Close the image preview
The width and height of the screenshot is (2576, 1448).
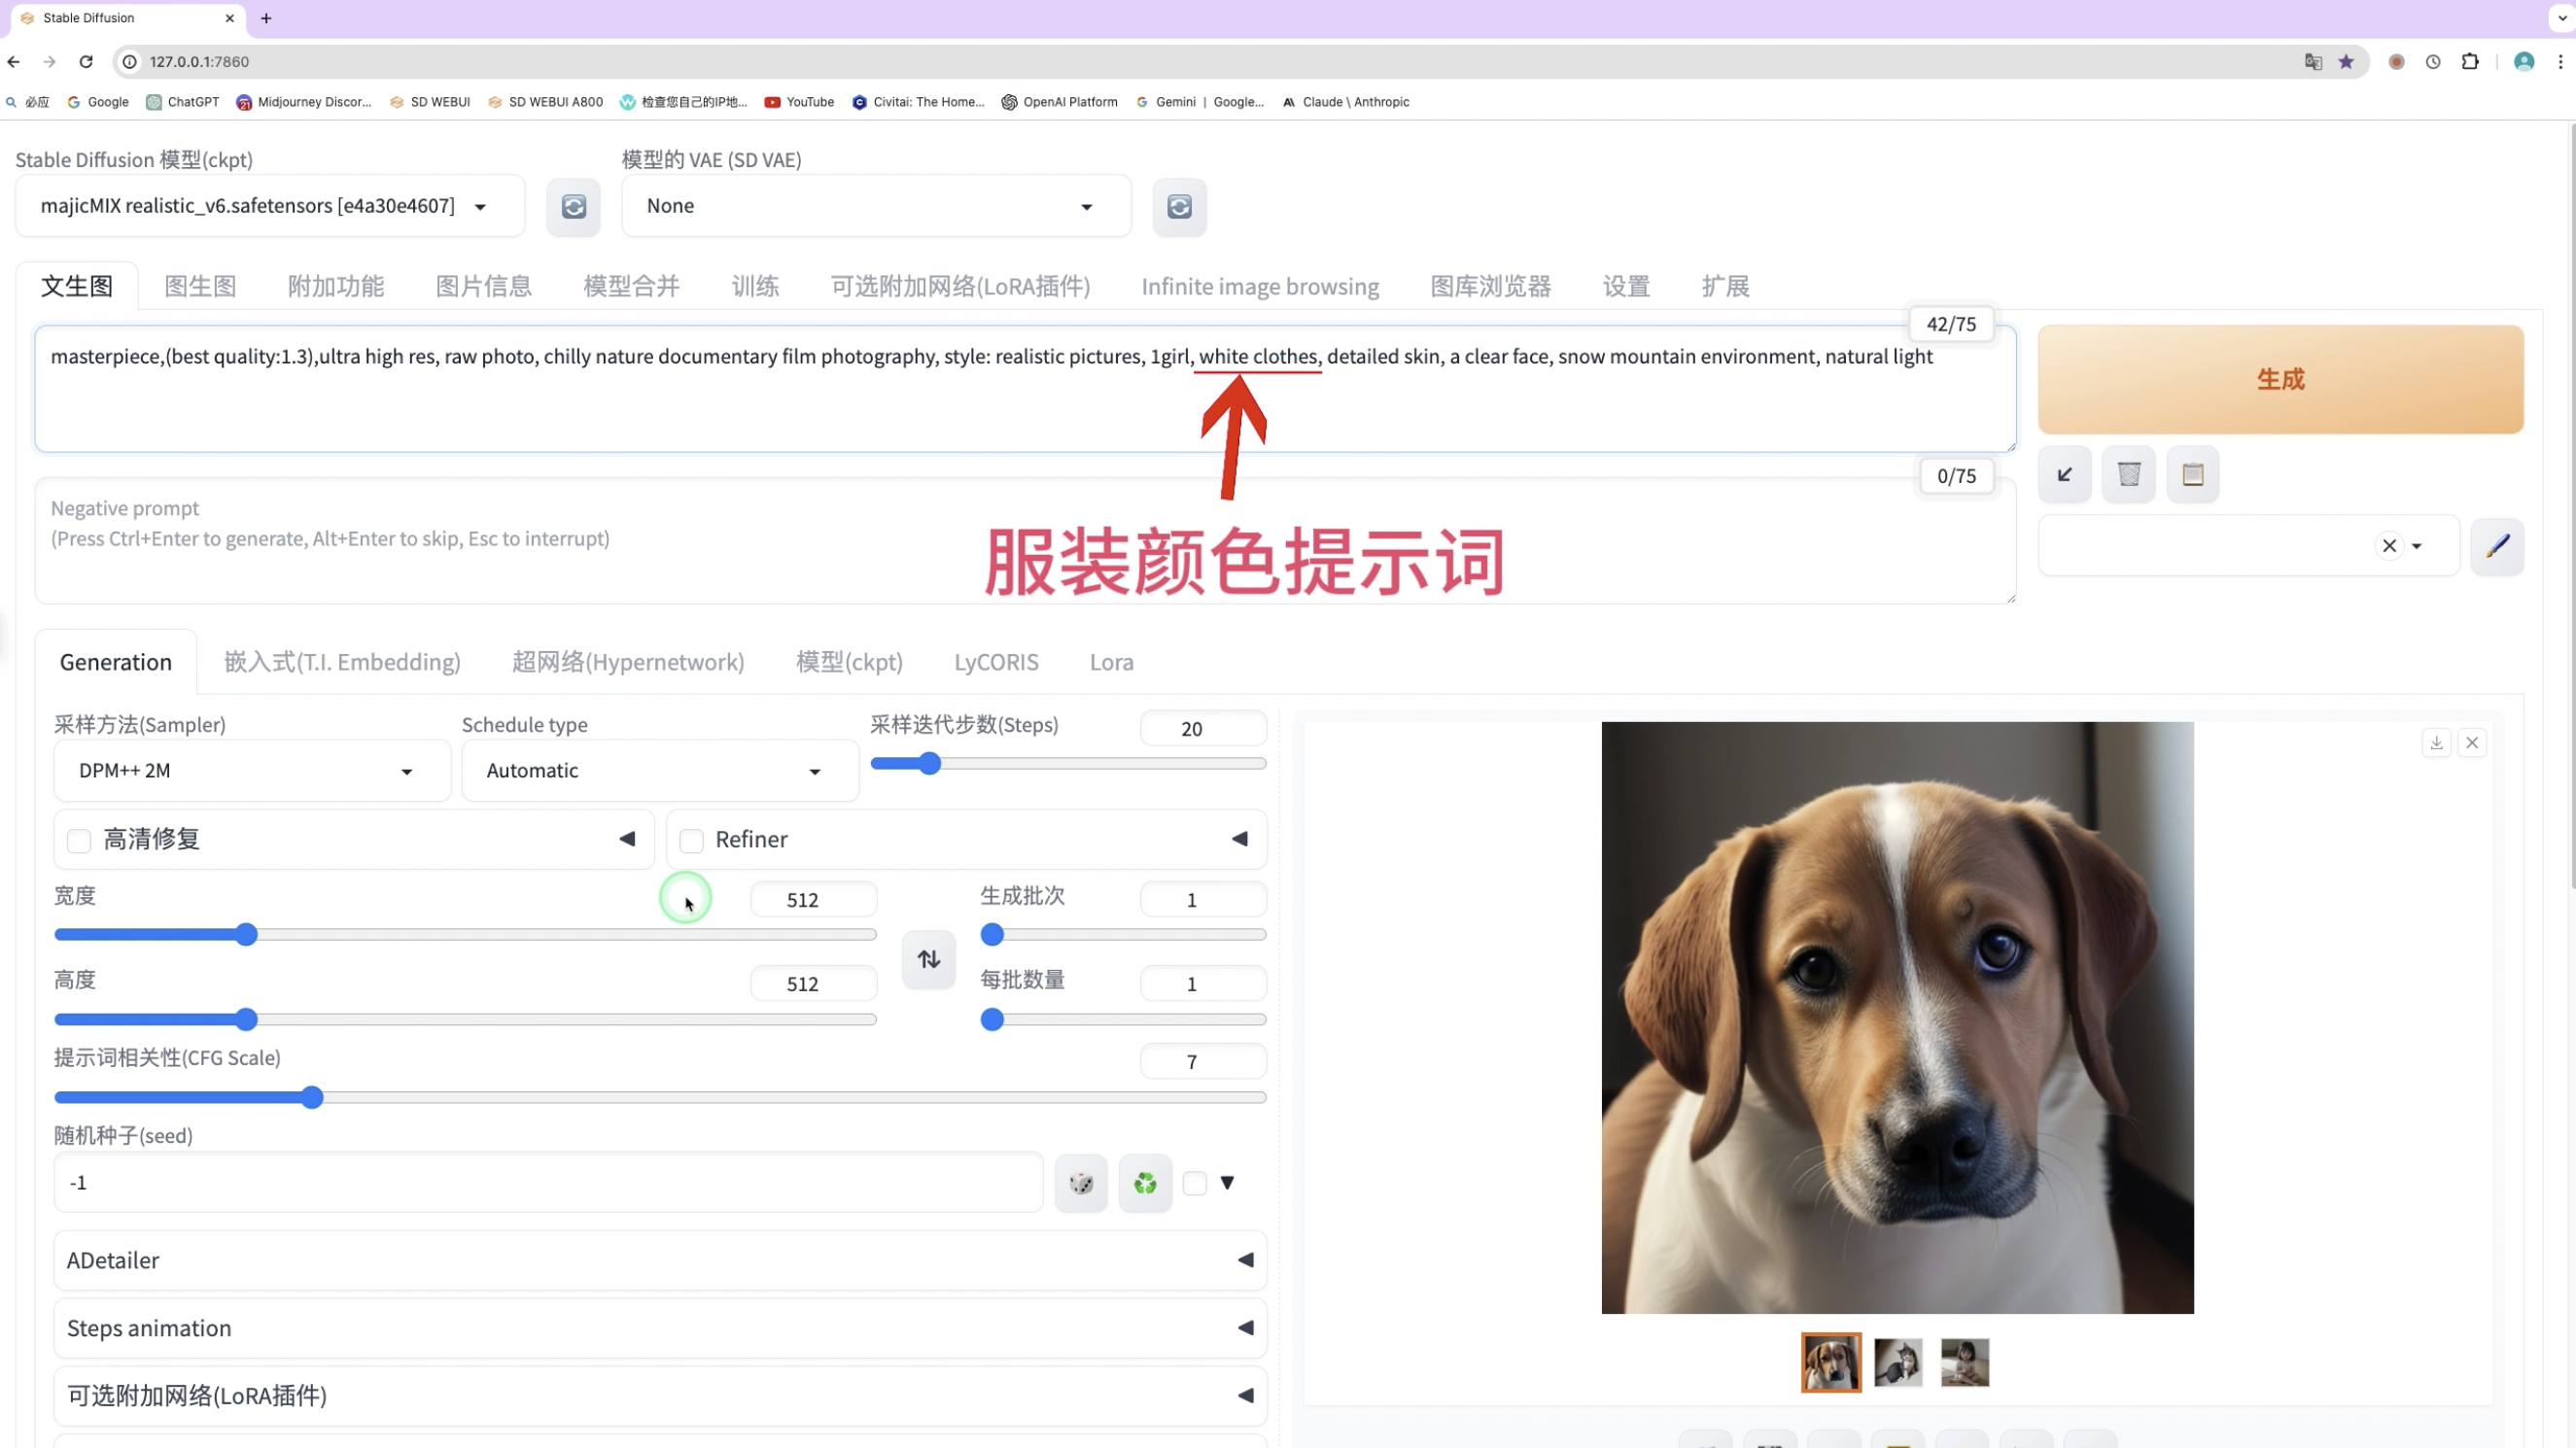click(2472, 743)
